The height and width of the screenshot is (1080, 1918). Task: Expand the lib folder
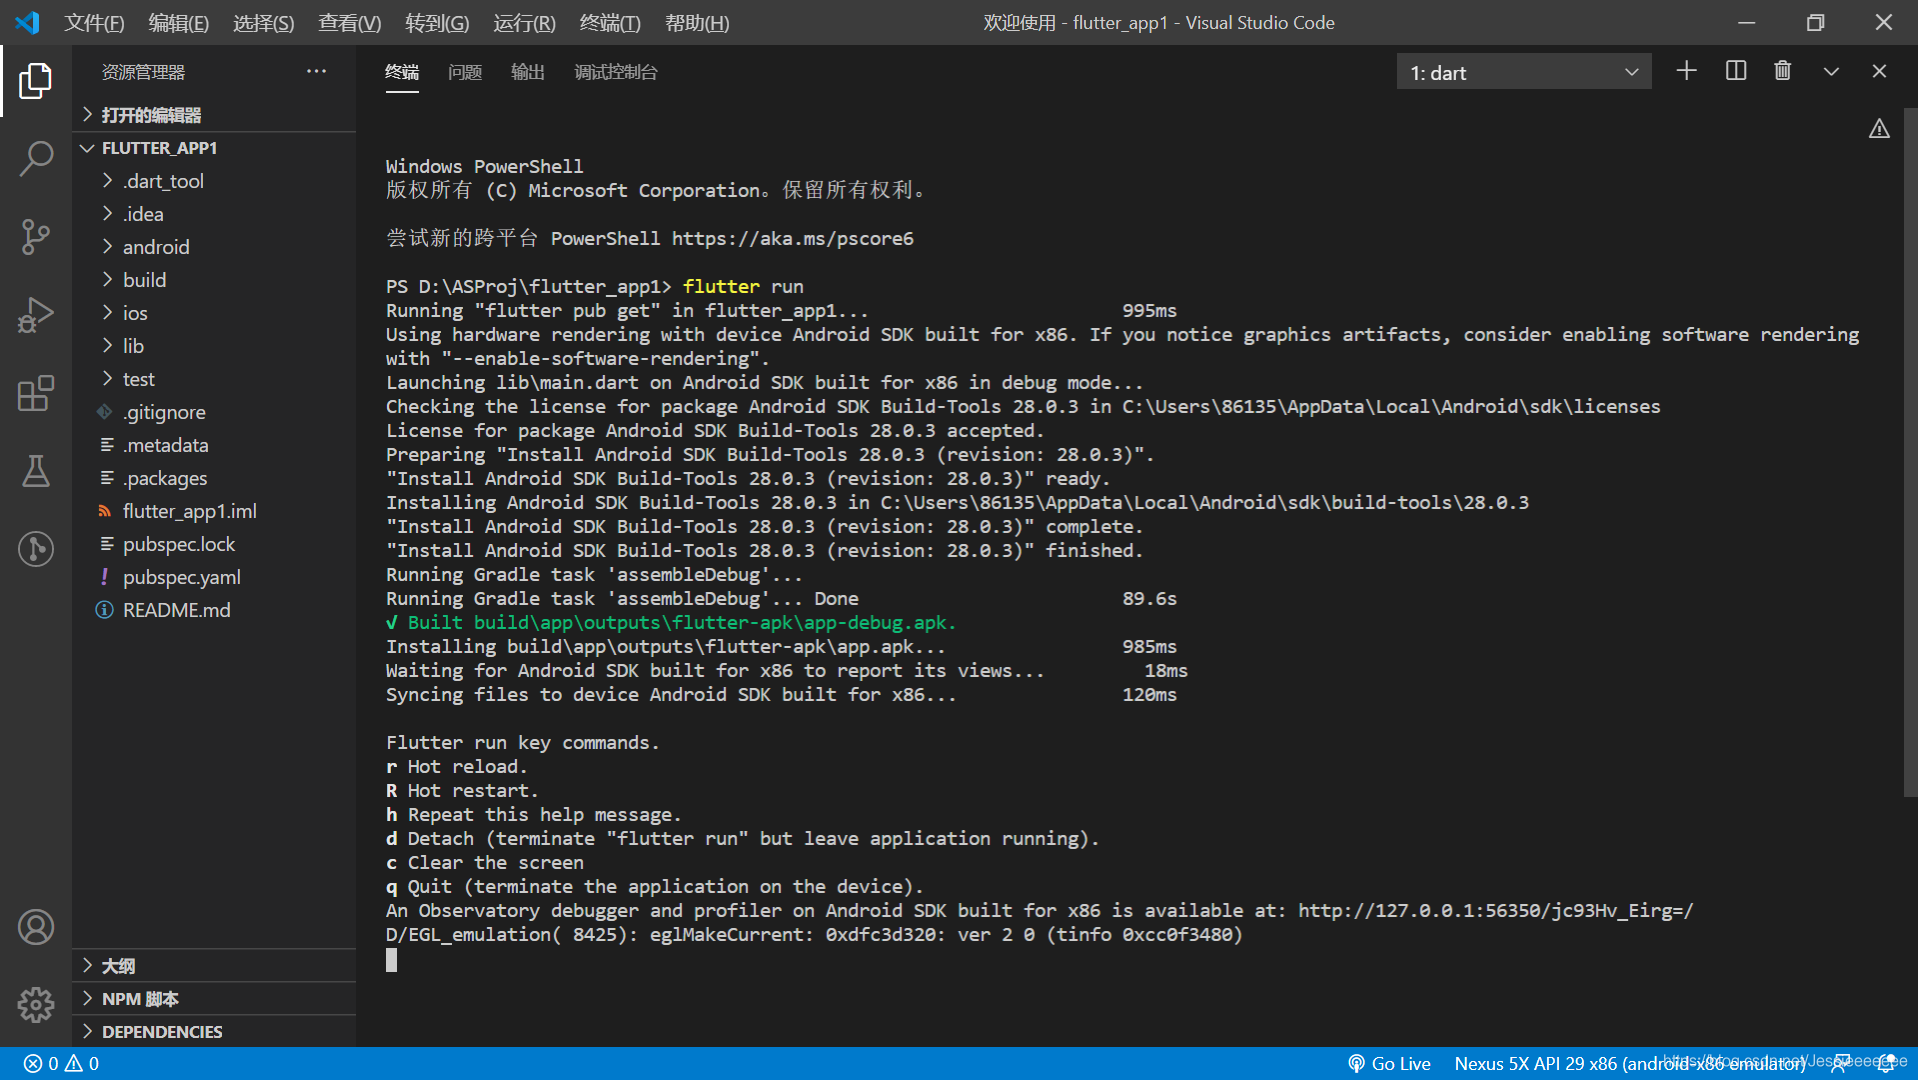pyautogui.click(x=214, y=346)
